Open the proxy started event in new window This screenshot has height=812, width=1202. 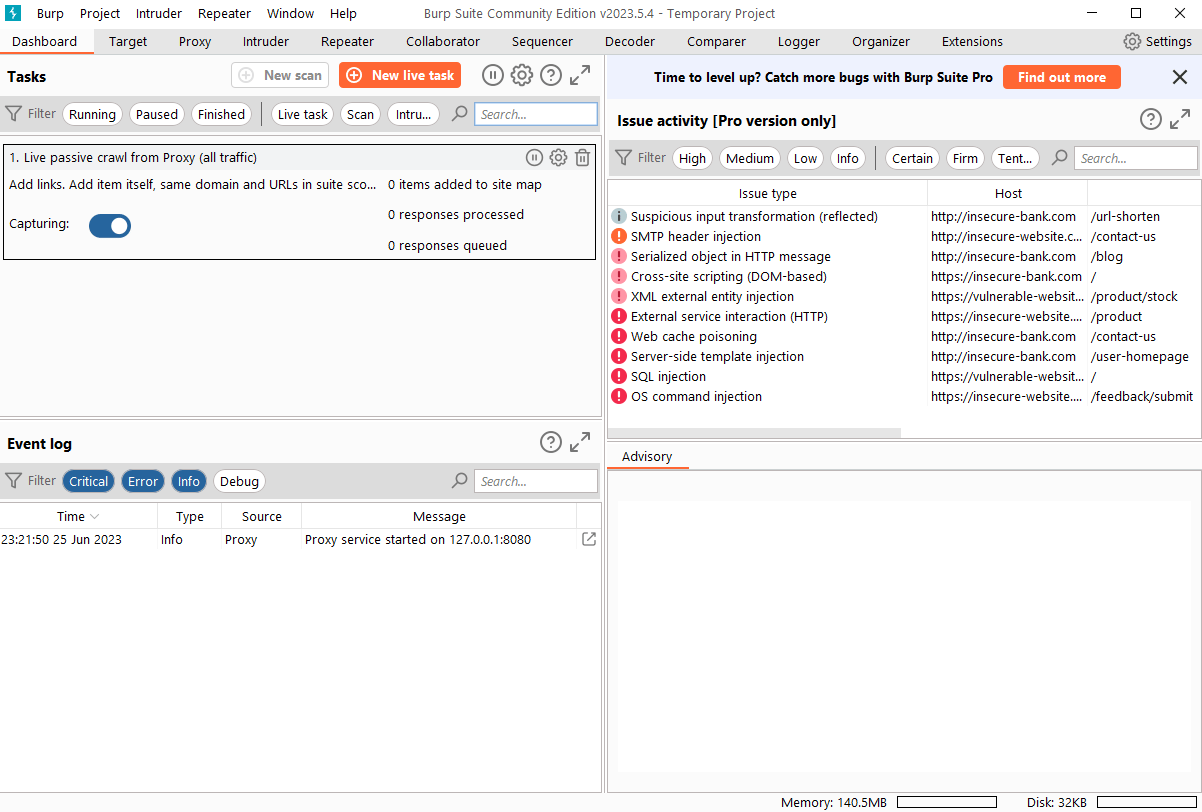589,539
